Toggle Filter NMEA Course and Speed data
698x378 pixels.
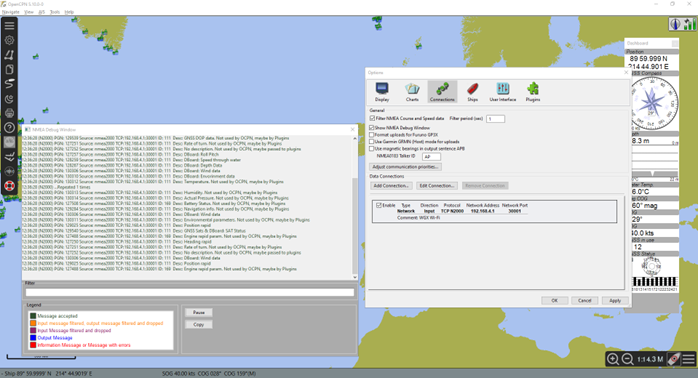click(372, 118)
